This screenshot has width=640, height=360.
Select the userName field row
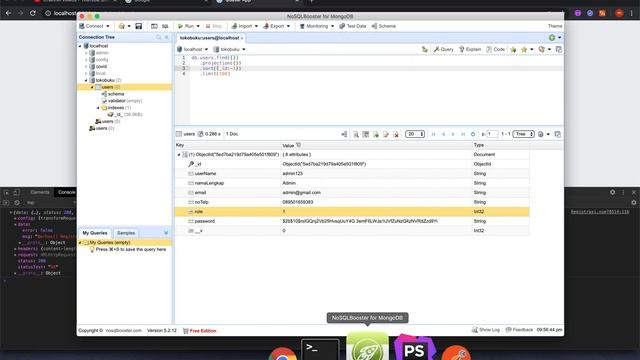click(x=352, y=173)
